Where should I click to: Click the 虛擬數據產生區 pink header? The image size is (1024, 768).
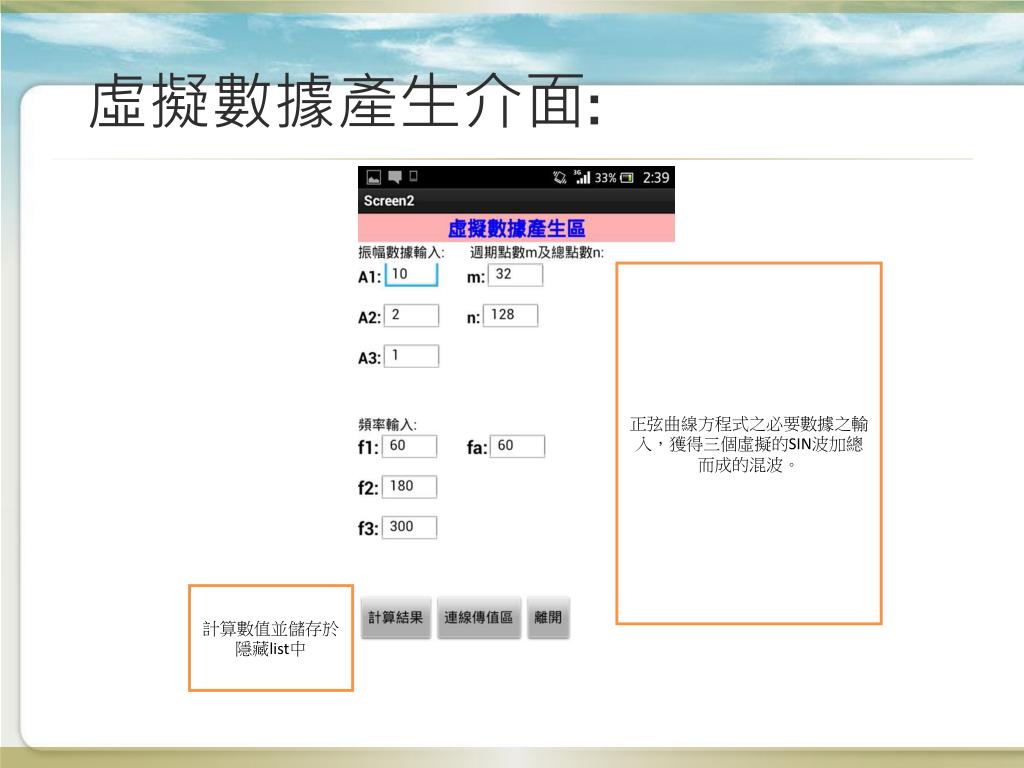click(x=516, y=228)
